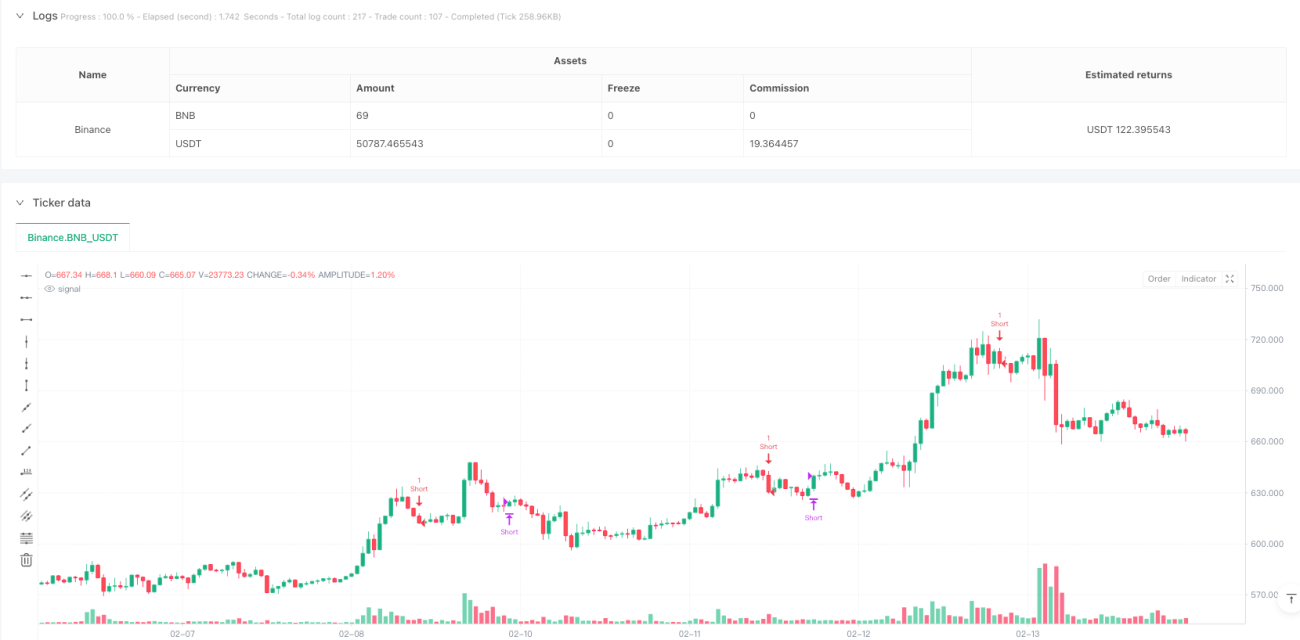Click the purple Short exit marker near 02-10
The image size is (1300, 640).
click(509, 523)
